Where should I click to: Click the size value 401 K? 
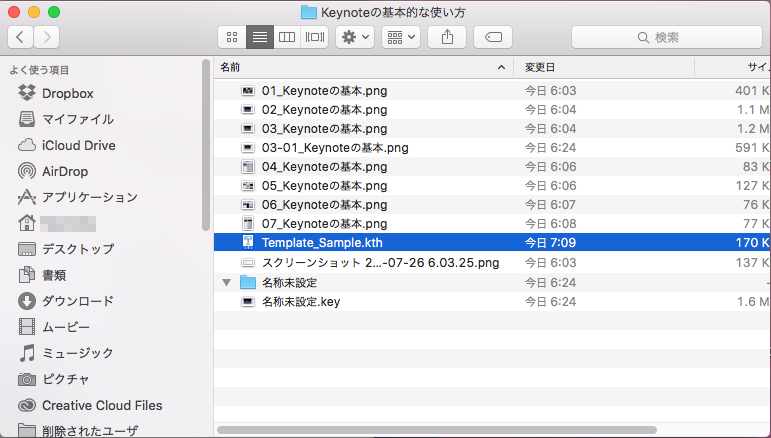pos(752,90)
